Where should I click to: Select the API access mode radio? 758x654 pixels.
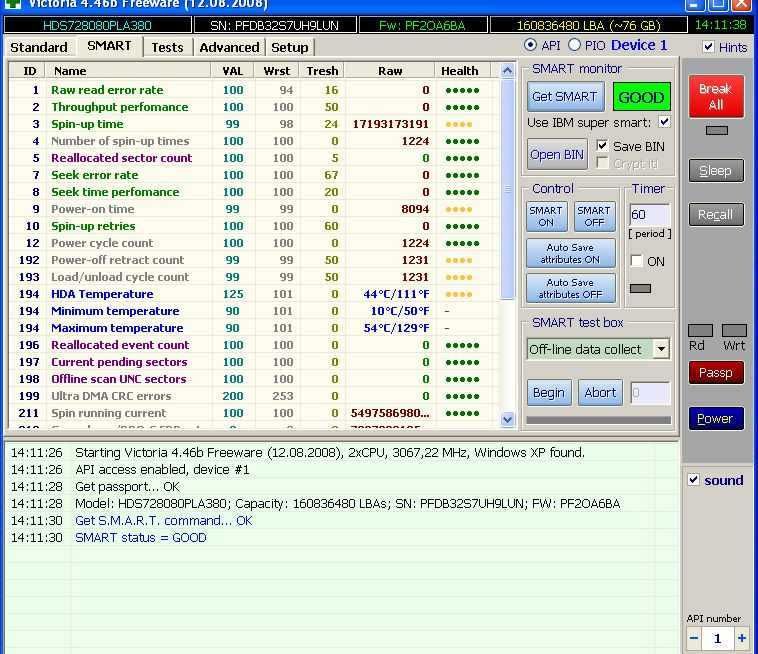pyautogui.click(x=530, y=45)
